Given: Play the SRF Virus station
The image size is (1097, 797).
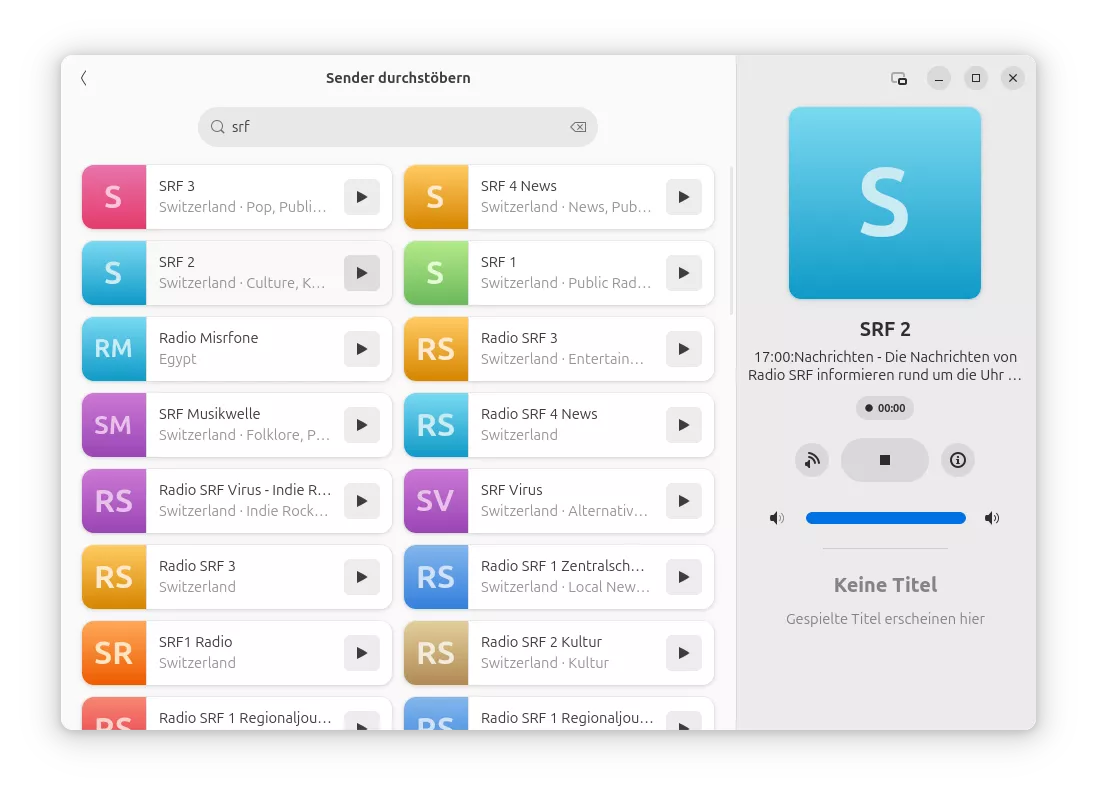Looking at the screenshot, I should 683,501.
